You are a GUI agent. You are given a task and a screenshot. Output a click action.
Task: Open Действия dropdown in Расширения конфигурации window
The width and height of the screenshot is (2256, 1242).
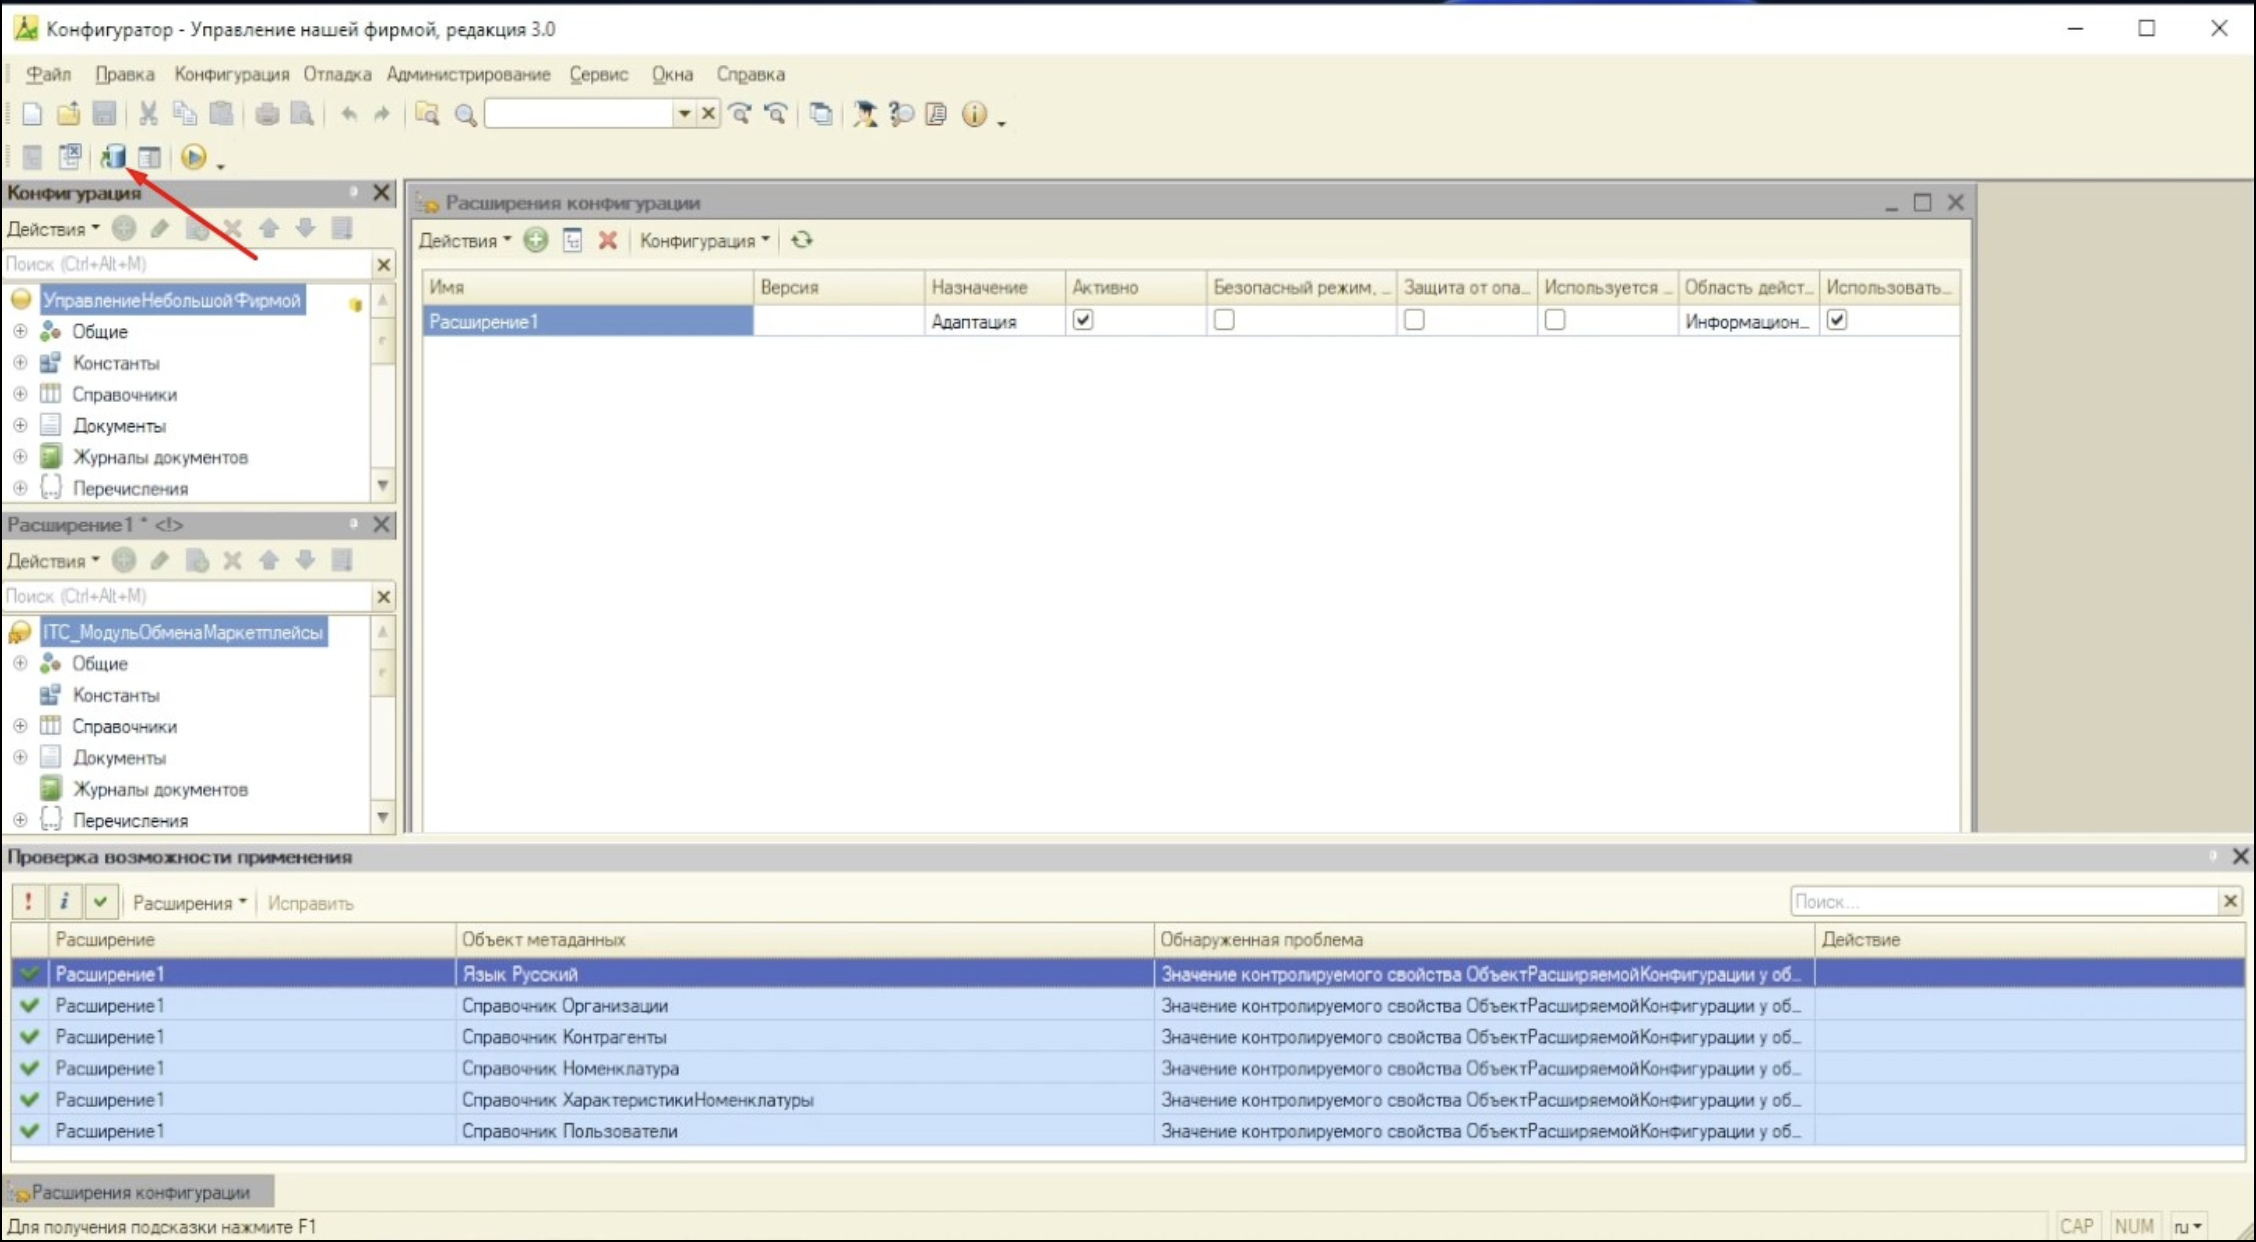click(x=465, y=241)
